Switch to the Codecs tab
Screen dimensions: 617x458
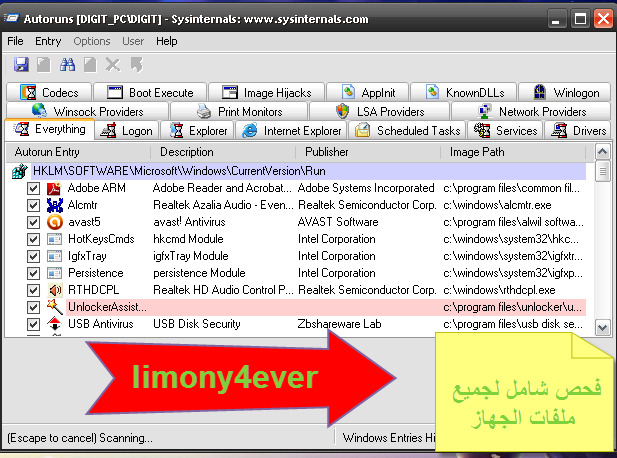coord(50,93)
